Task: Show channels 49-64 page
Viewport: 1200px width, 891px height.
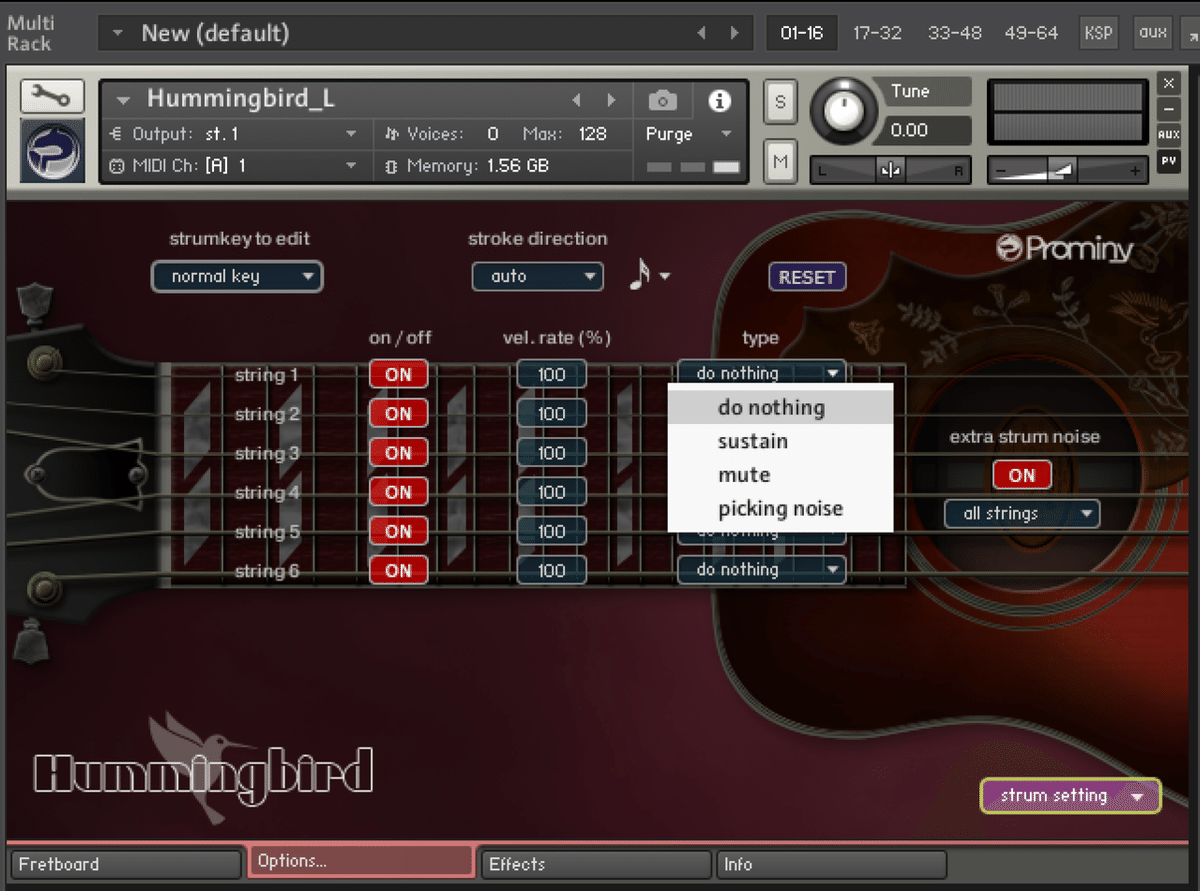Action: [1030, 33]
